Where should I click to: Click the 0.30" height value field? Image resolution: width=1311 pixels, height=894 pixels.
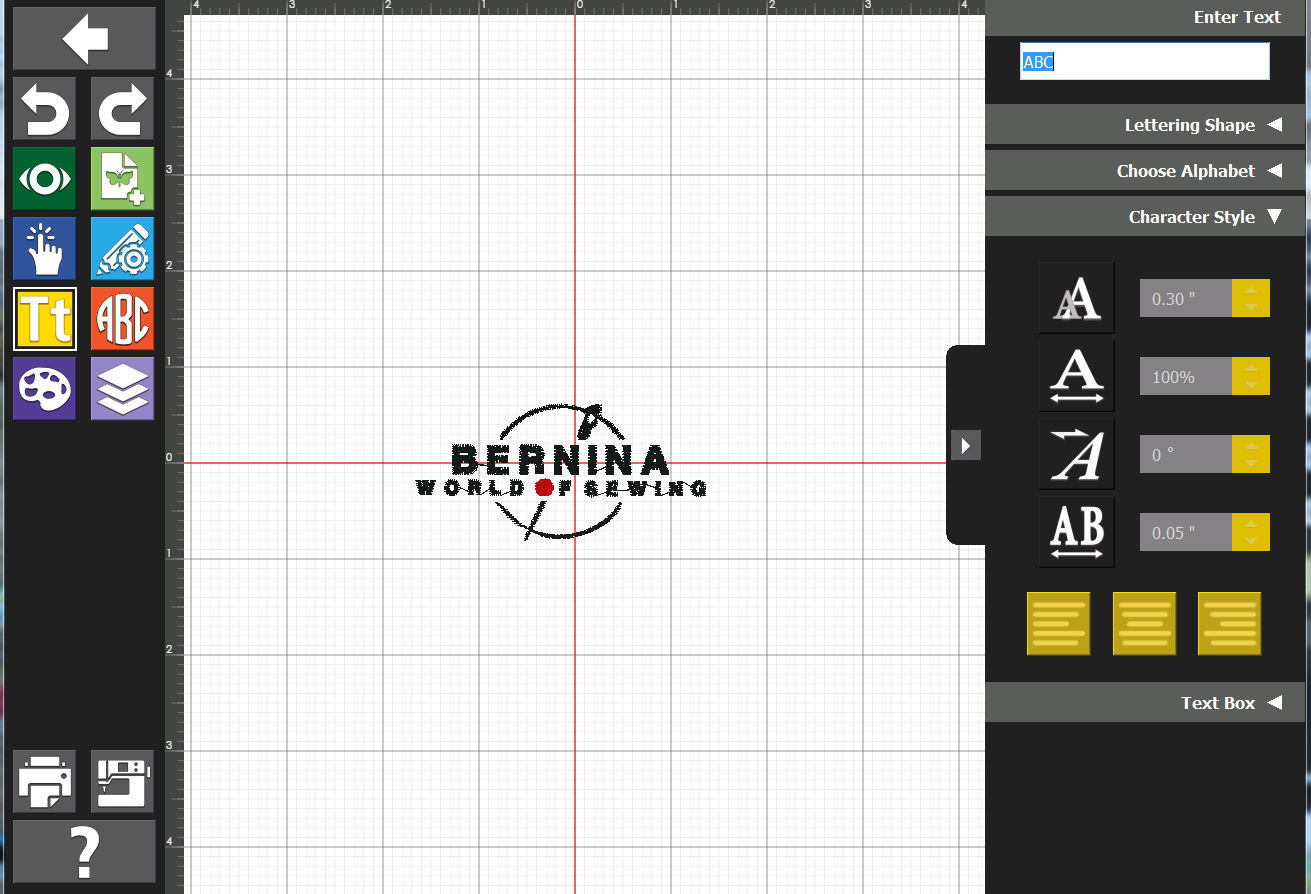coord(1186,298)
